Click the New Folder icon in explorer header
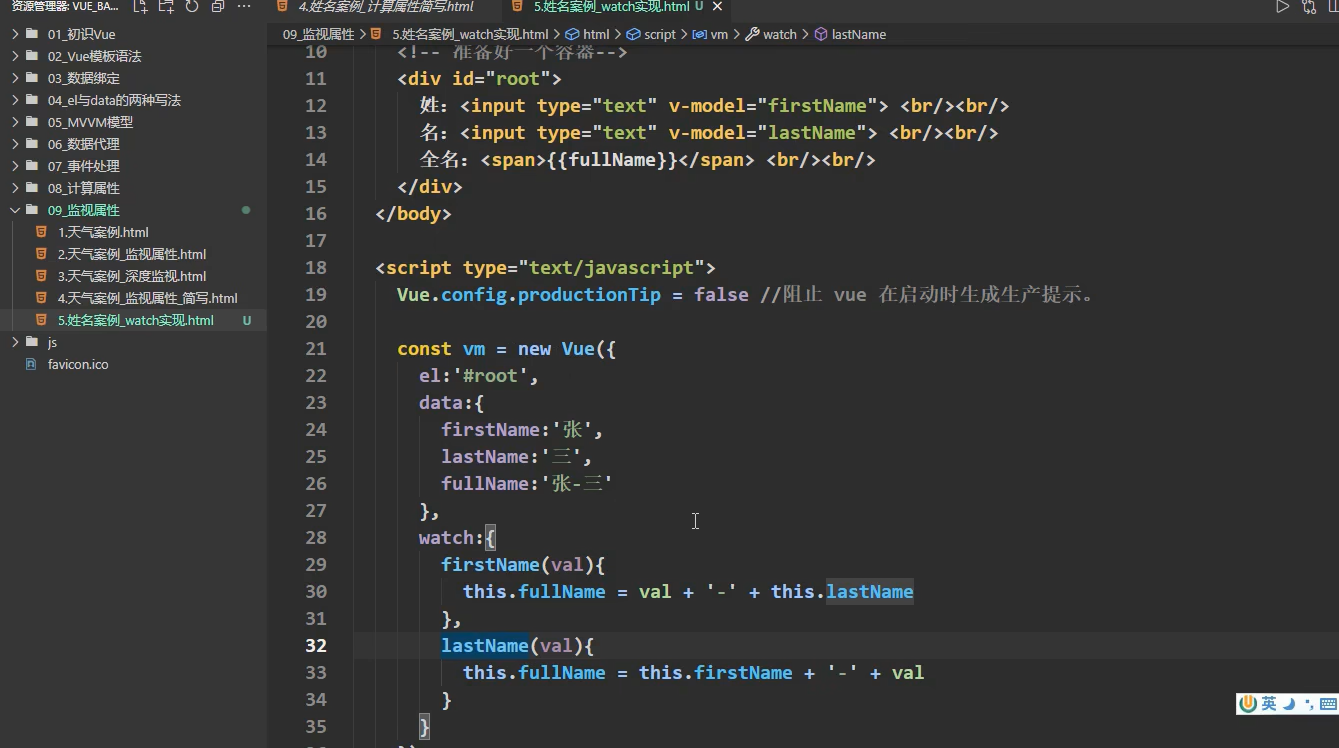 [x=166, y=7]
